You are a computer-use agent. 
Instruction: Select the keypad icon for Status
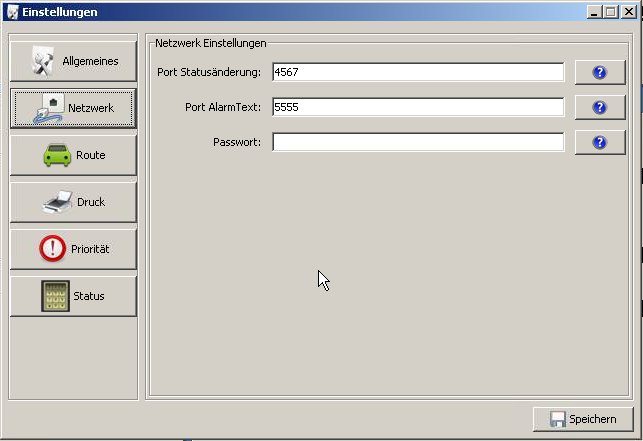(x=55, y=296)
